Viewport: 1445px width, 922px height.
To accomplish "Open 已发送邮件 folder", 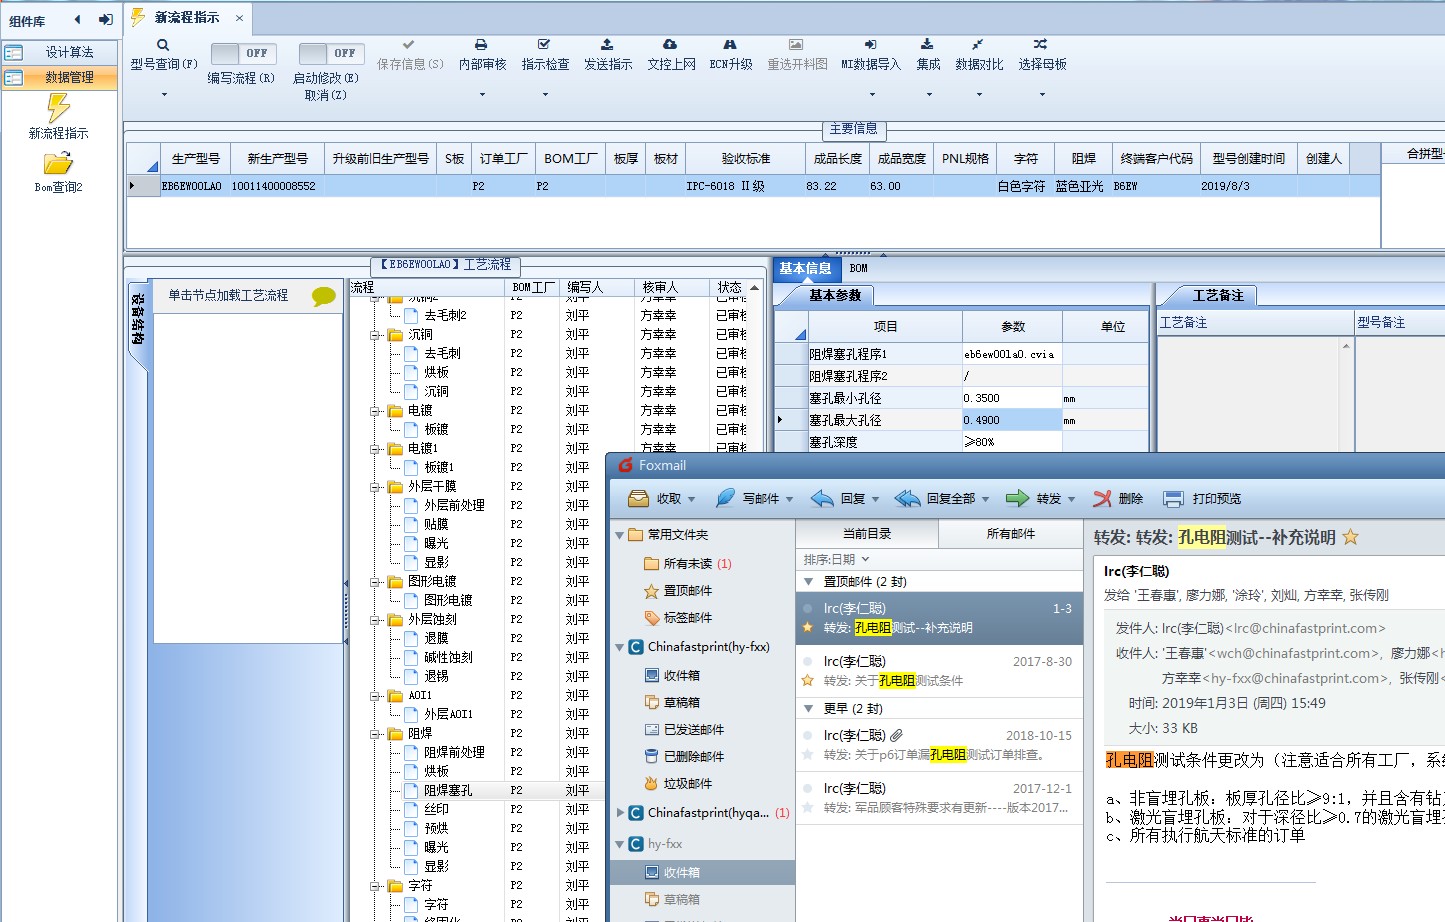I will click(684, 729).
